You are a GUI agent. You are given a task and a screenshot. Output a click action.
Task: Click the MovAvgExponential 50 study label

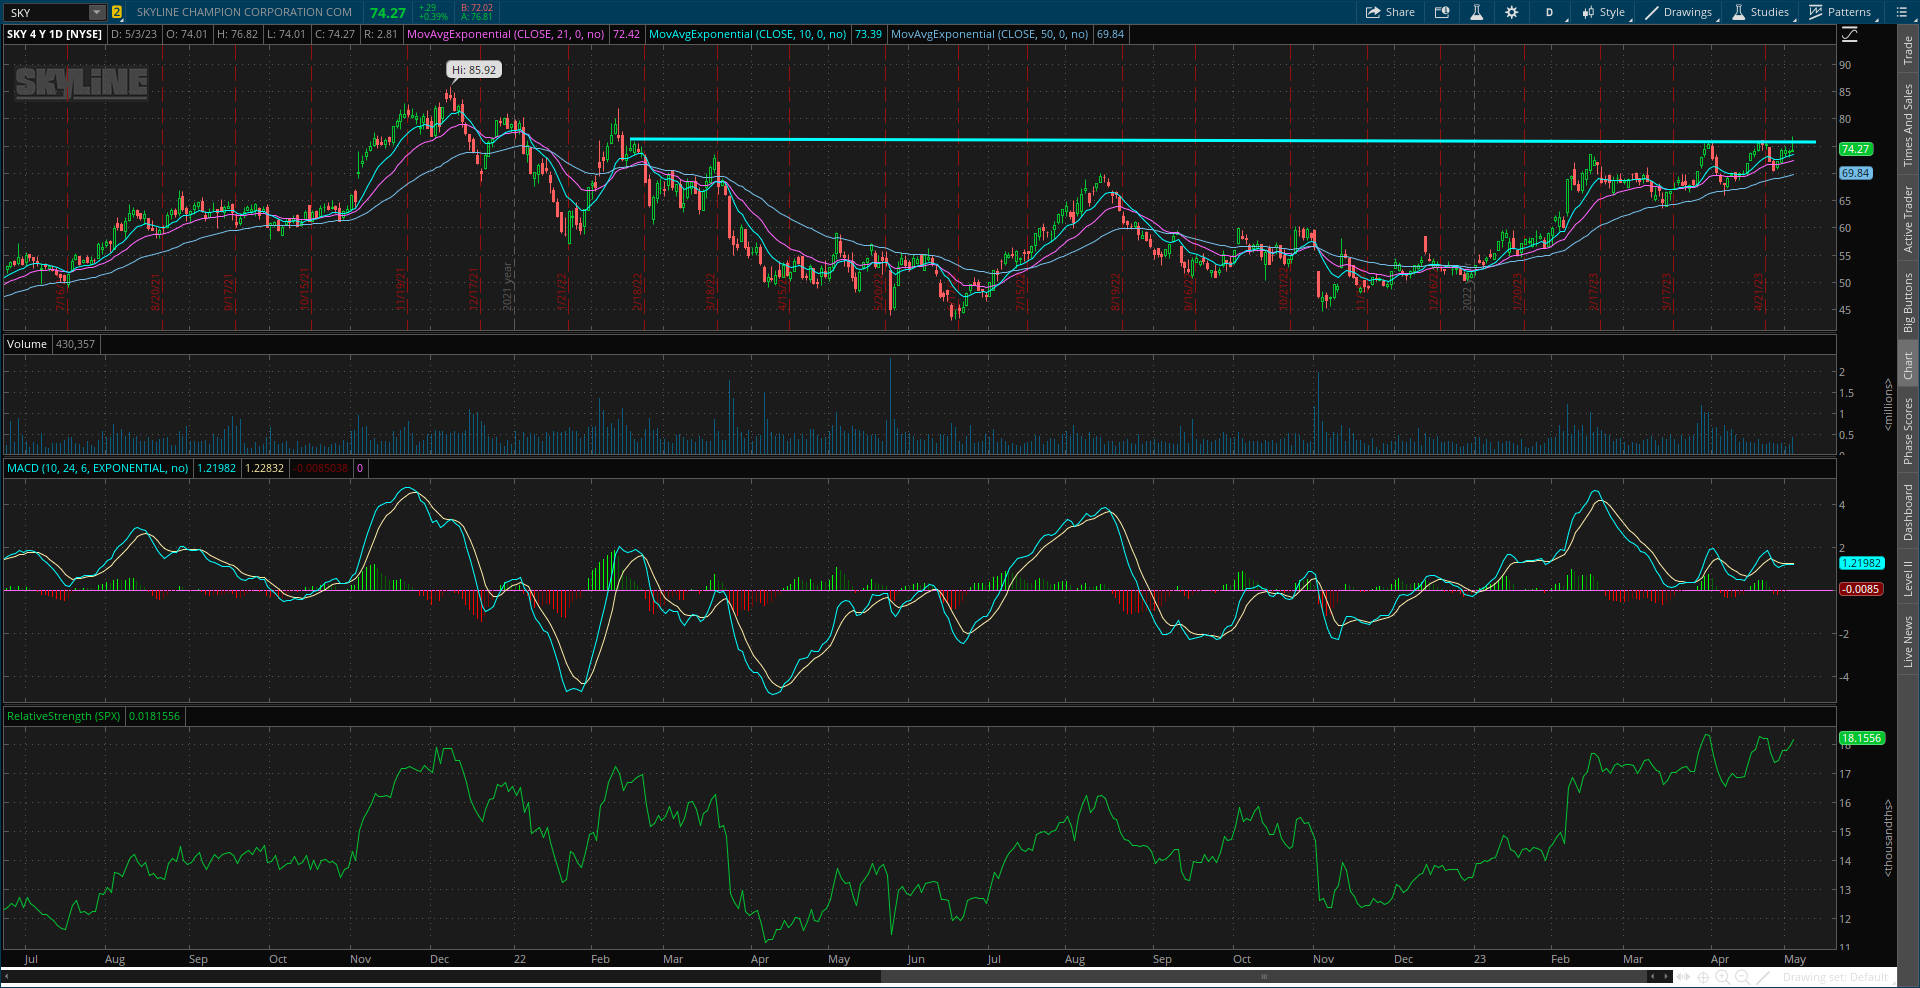coord(989,34)
